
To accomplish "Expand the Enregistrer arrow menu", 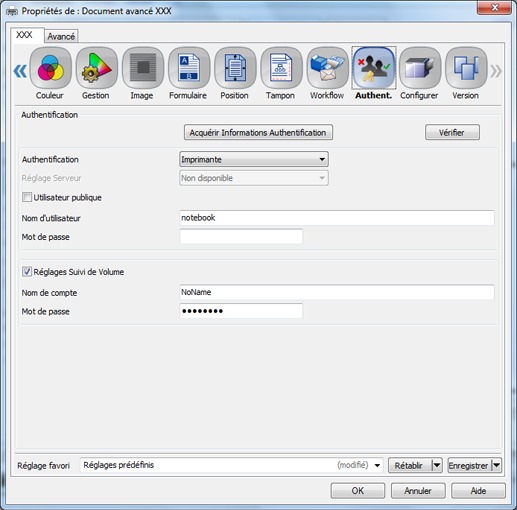I will (x=496, y=465).
